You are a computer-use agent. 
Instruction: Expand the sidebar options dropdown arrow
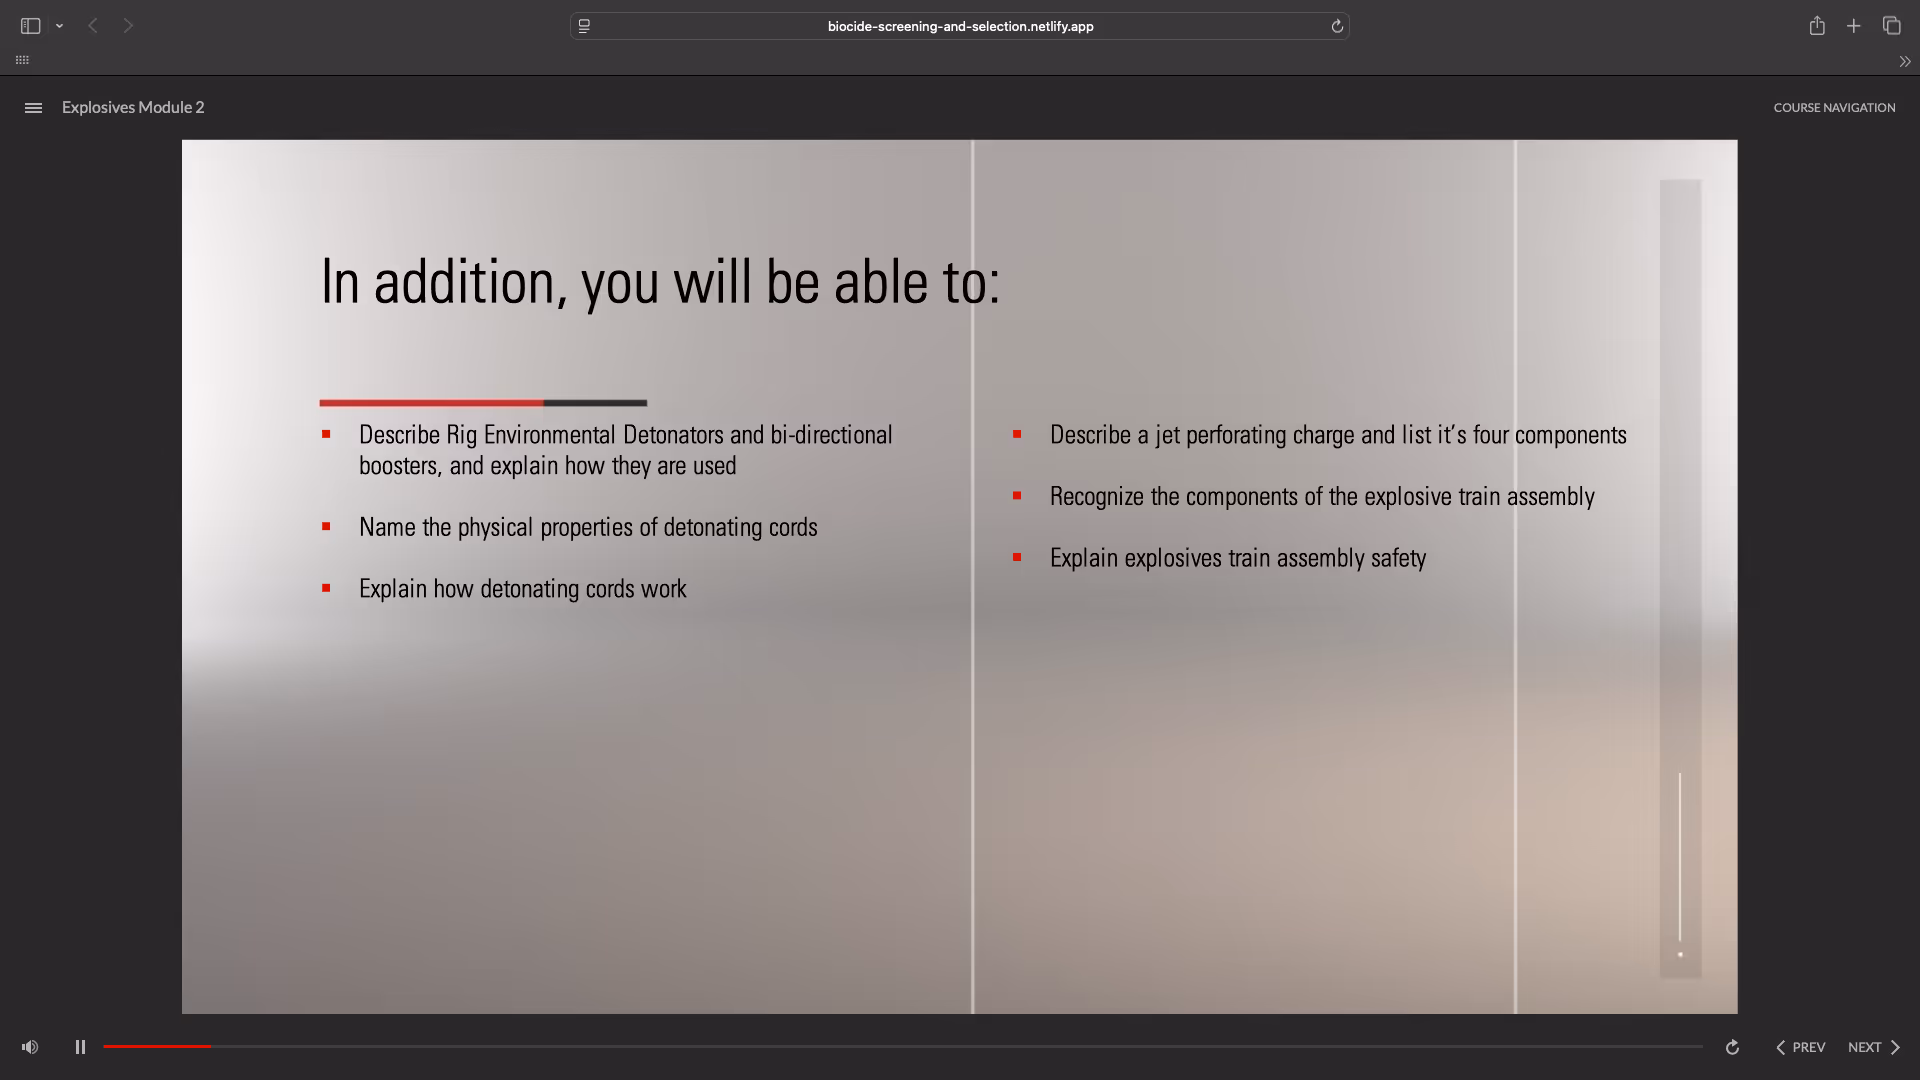[x=60, y=26]
